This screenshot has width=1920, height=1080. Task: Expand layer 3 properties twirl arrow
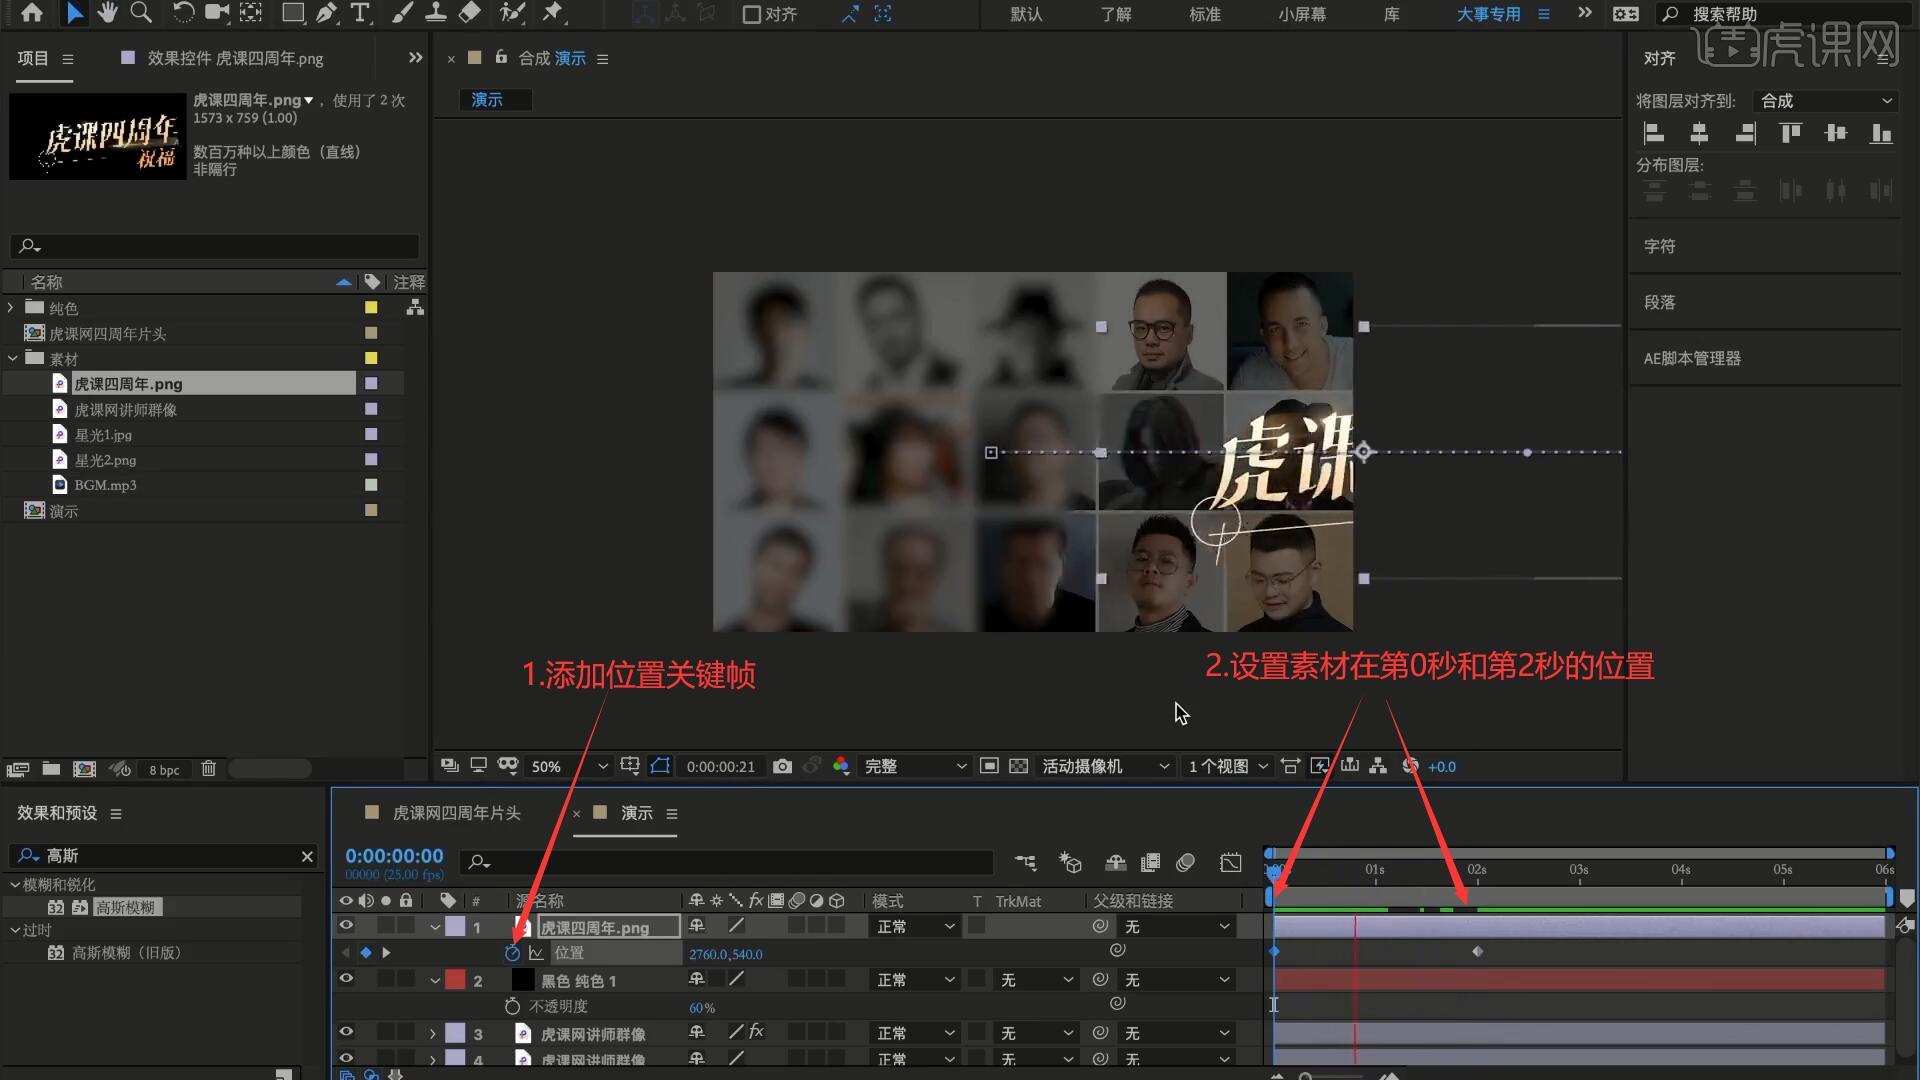coord(433,1033)
